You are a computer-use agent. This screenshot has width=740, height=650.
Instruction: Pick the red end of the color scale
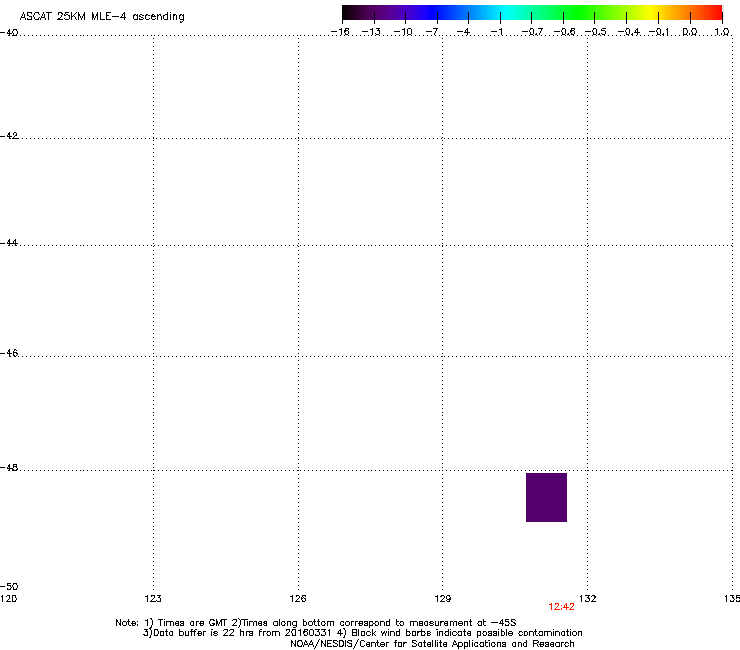[713, 12]
